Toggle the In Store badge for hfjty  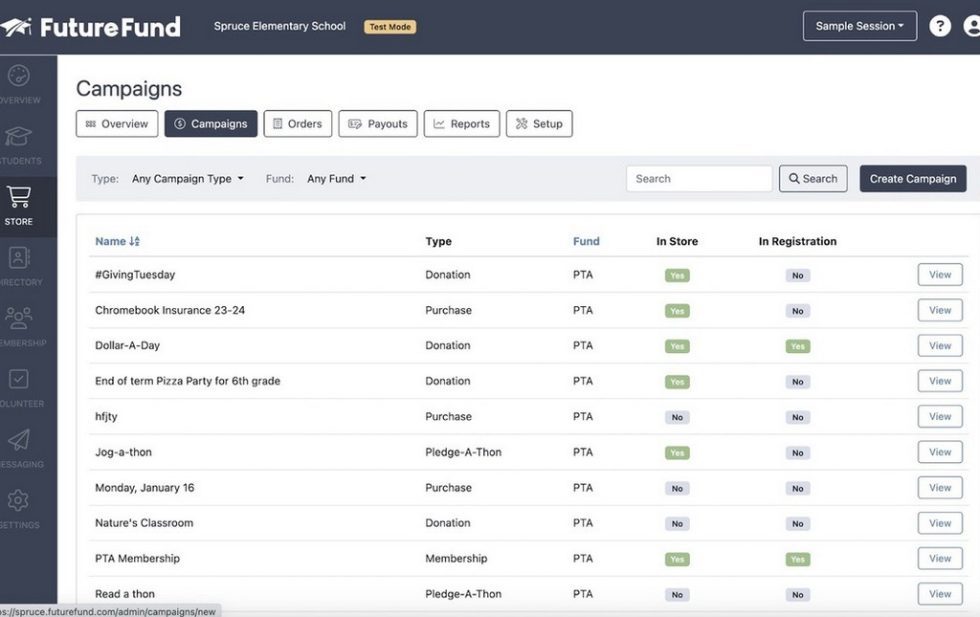[677, 416]
